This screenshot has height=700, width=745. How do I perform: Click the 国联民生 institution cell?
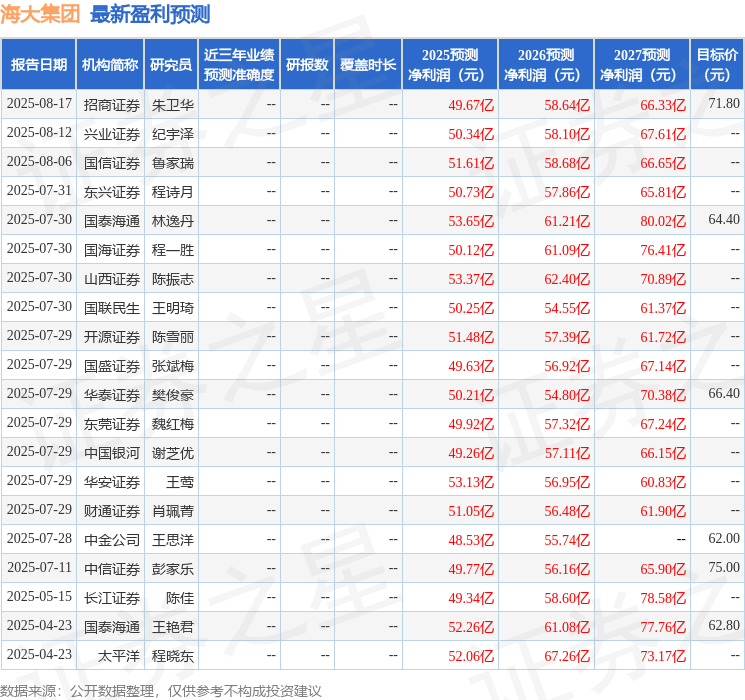click(x=112, y=308)
